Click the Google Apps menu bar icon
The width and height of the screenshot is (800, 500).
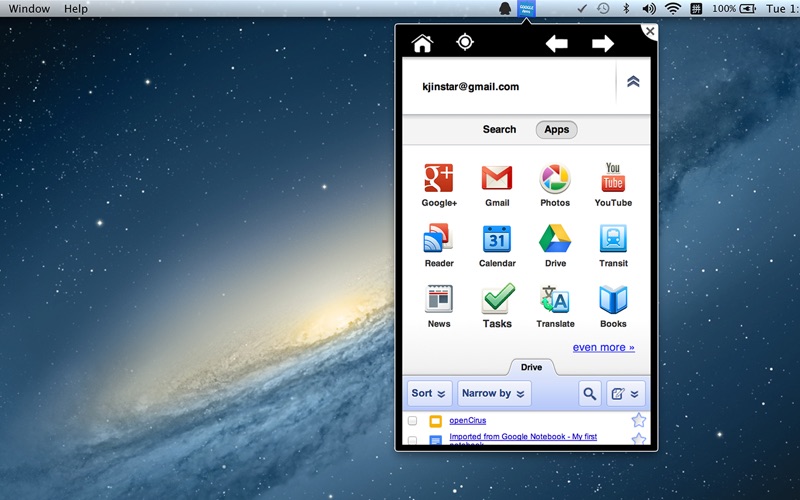click(x=527, y=9)
